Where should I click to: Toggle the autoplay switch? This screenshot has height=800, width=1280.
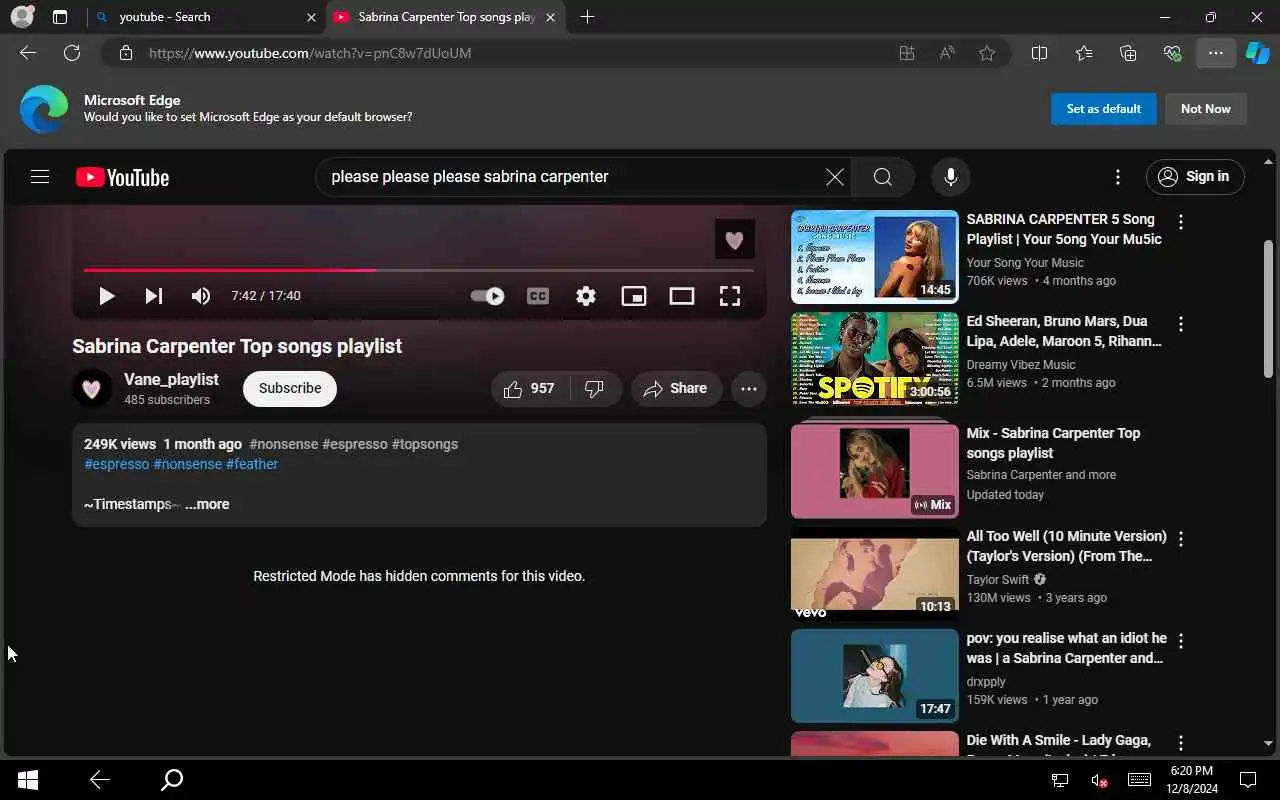[488, 296]
